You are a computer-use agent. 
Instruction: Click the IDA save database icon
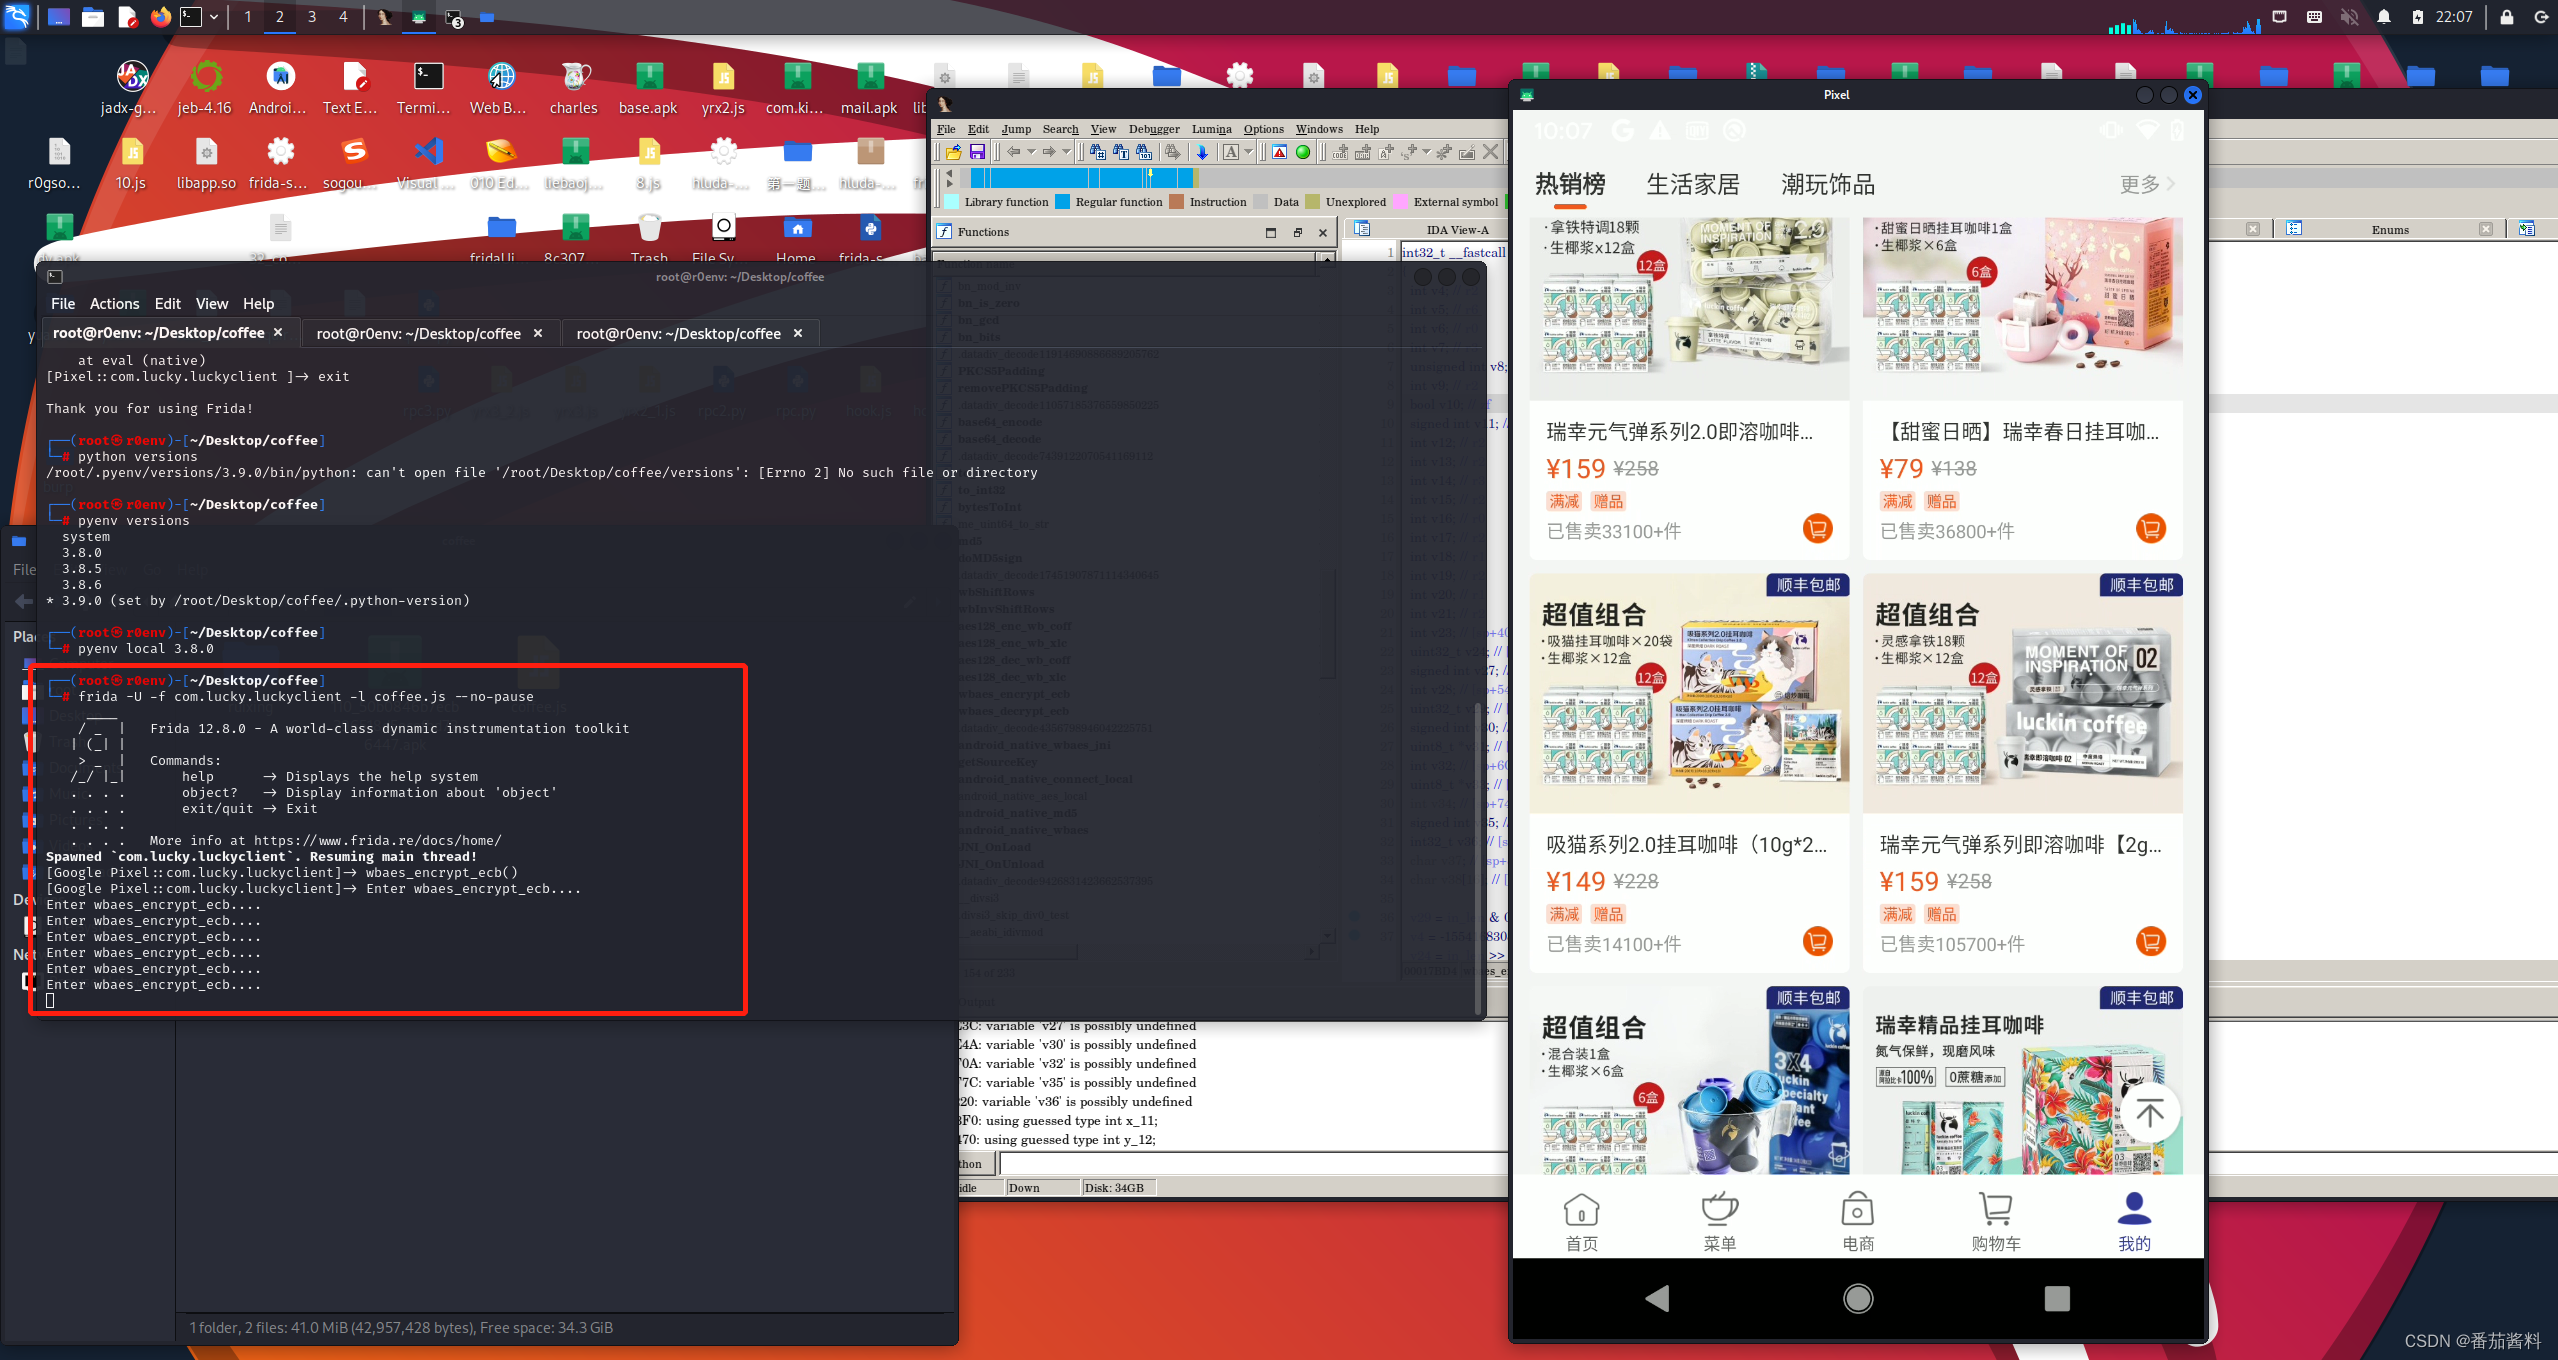point(977,152)
